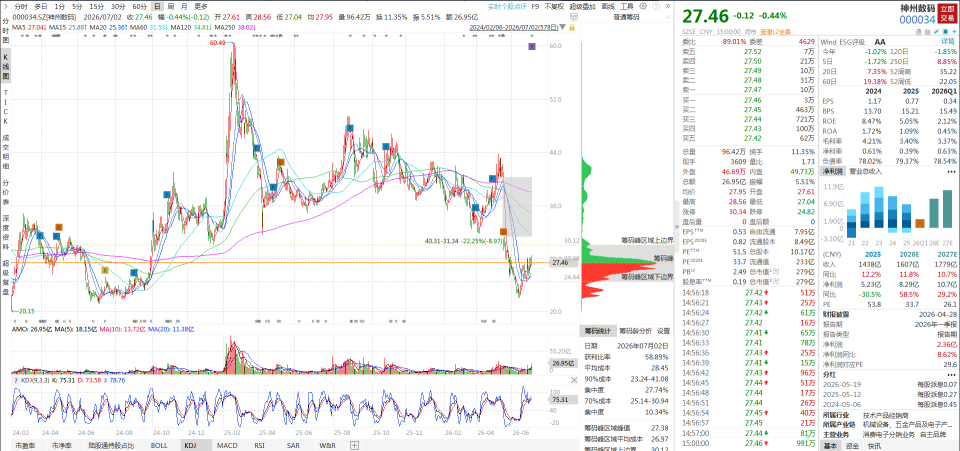
Task: Select 基本 bottom tab
Action: (831, 445)
